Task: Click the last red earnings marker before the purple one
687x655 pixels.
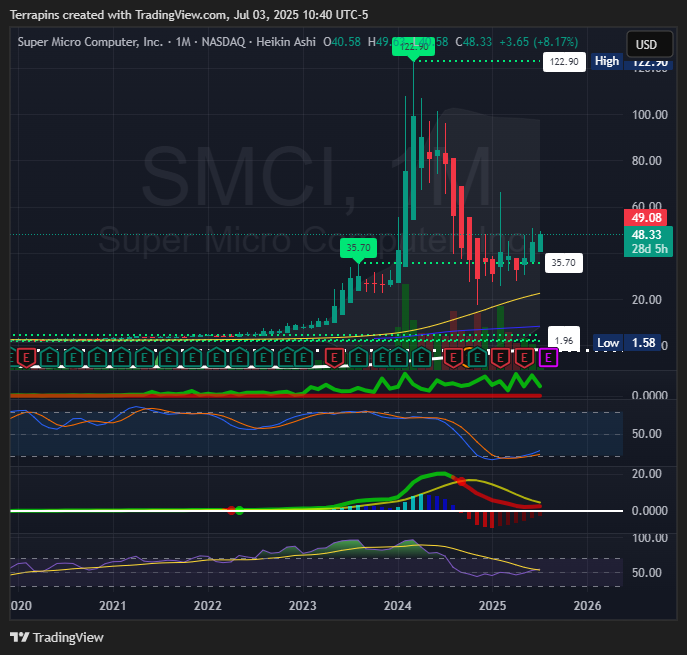Action: point(524,358)
